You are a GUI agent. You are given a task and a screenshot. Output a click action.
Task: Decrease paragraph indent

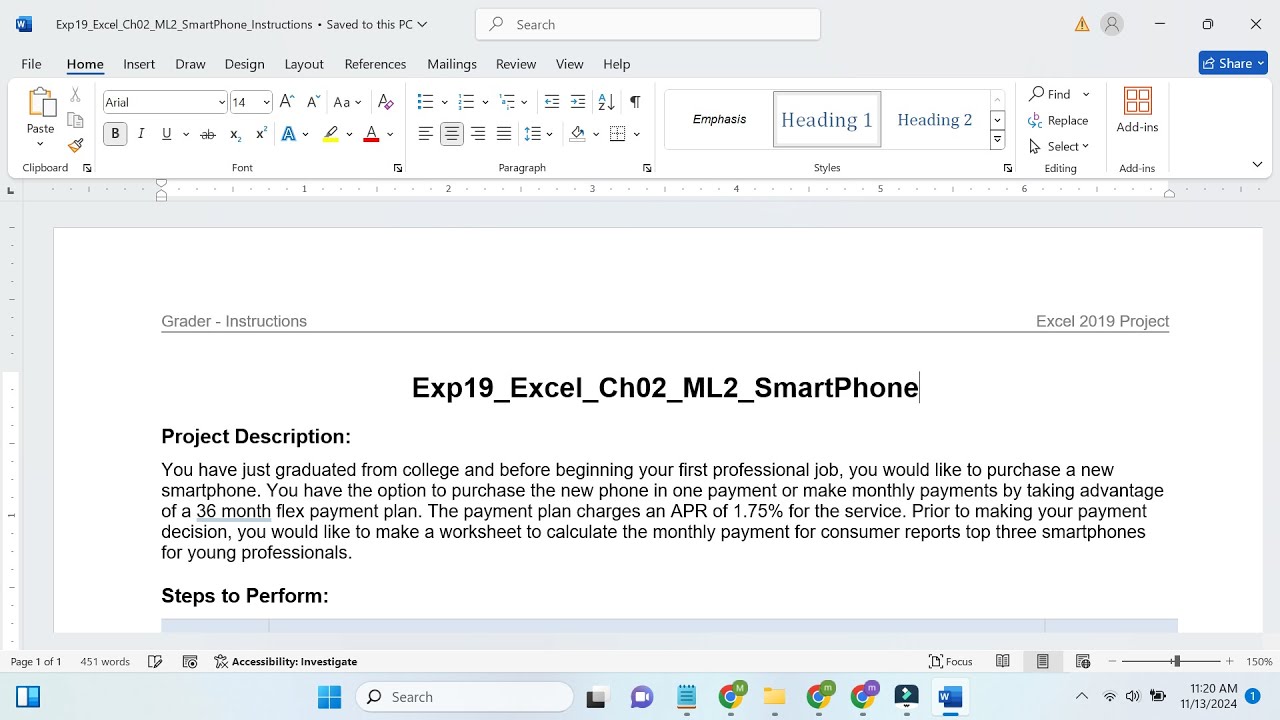(x=552, y=102)
